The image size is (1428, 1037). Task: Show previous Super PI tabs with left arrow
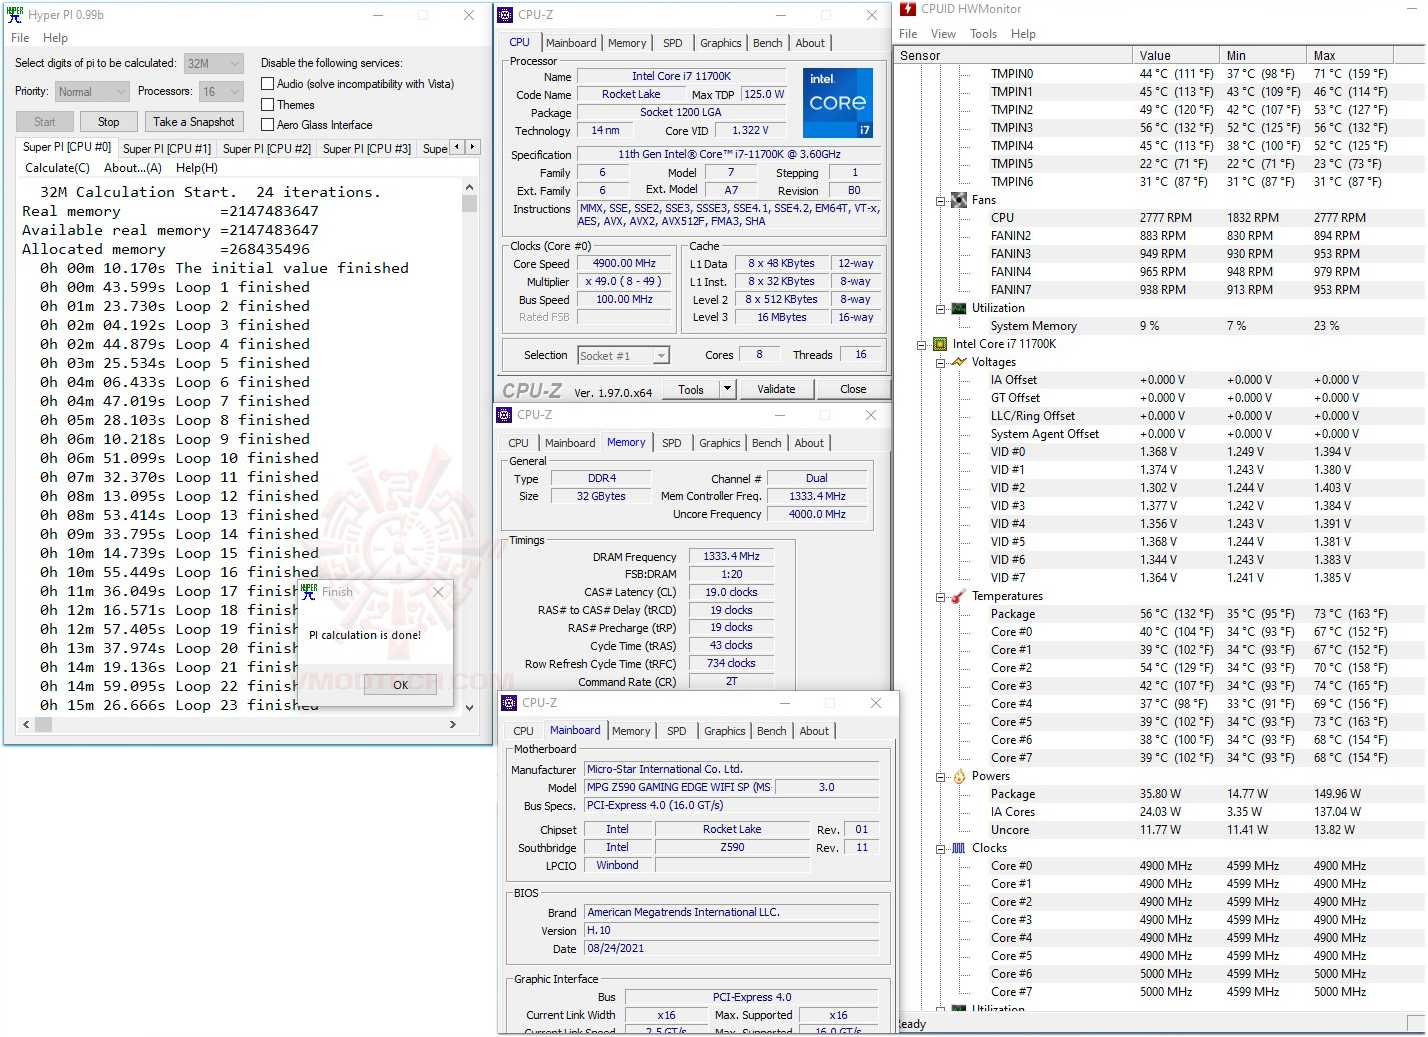pos(457,147)
